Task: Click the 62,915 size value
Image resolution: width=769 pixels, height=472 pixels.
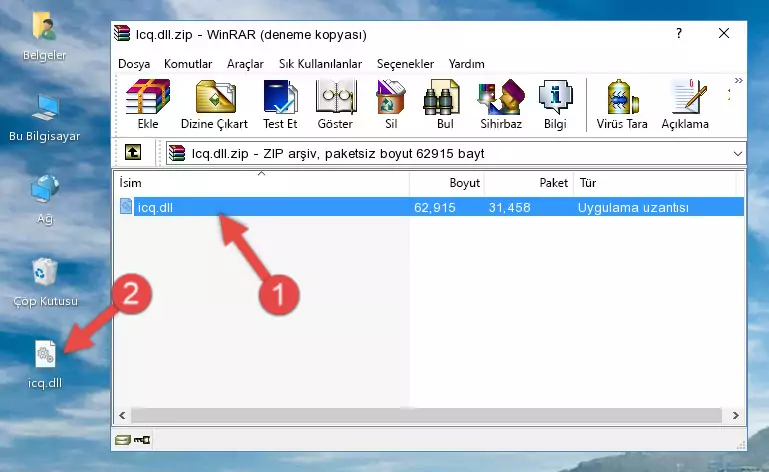Action: coord(435,208)
